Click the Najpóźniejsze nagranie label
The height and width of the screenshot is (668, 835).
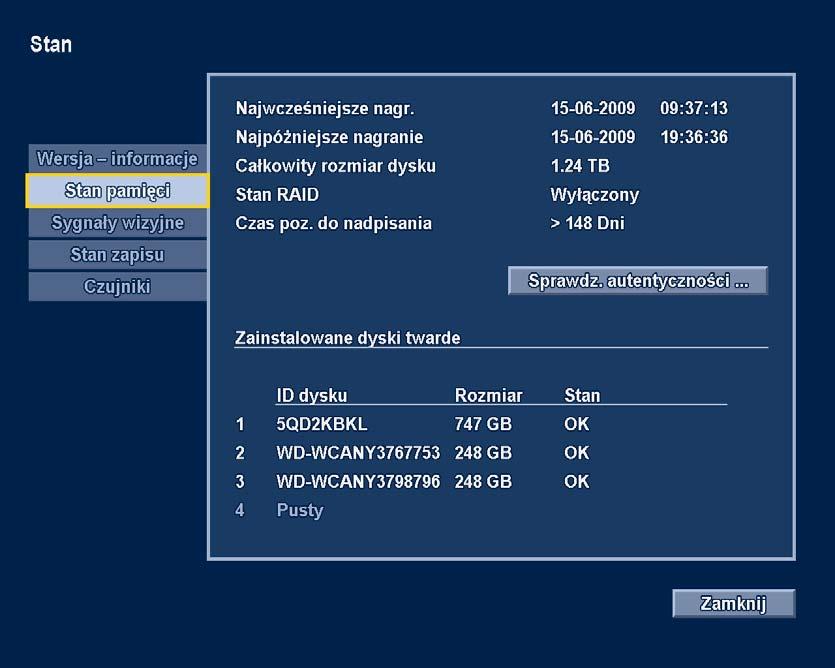(x=329, y=137)
